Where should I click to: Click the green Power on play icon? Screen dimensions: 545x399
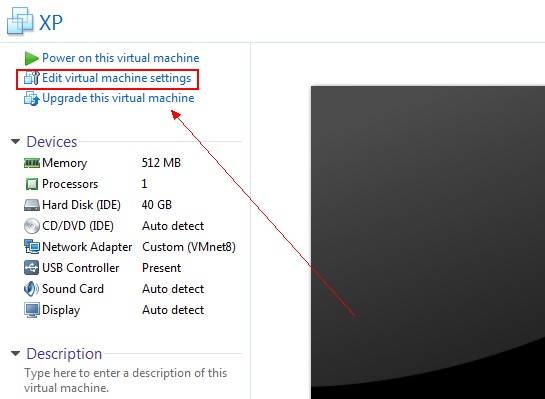pos(31,58)
